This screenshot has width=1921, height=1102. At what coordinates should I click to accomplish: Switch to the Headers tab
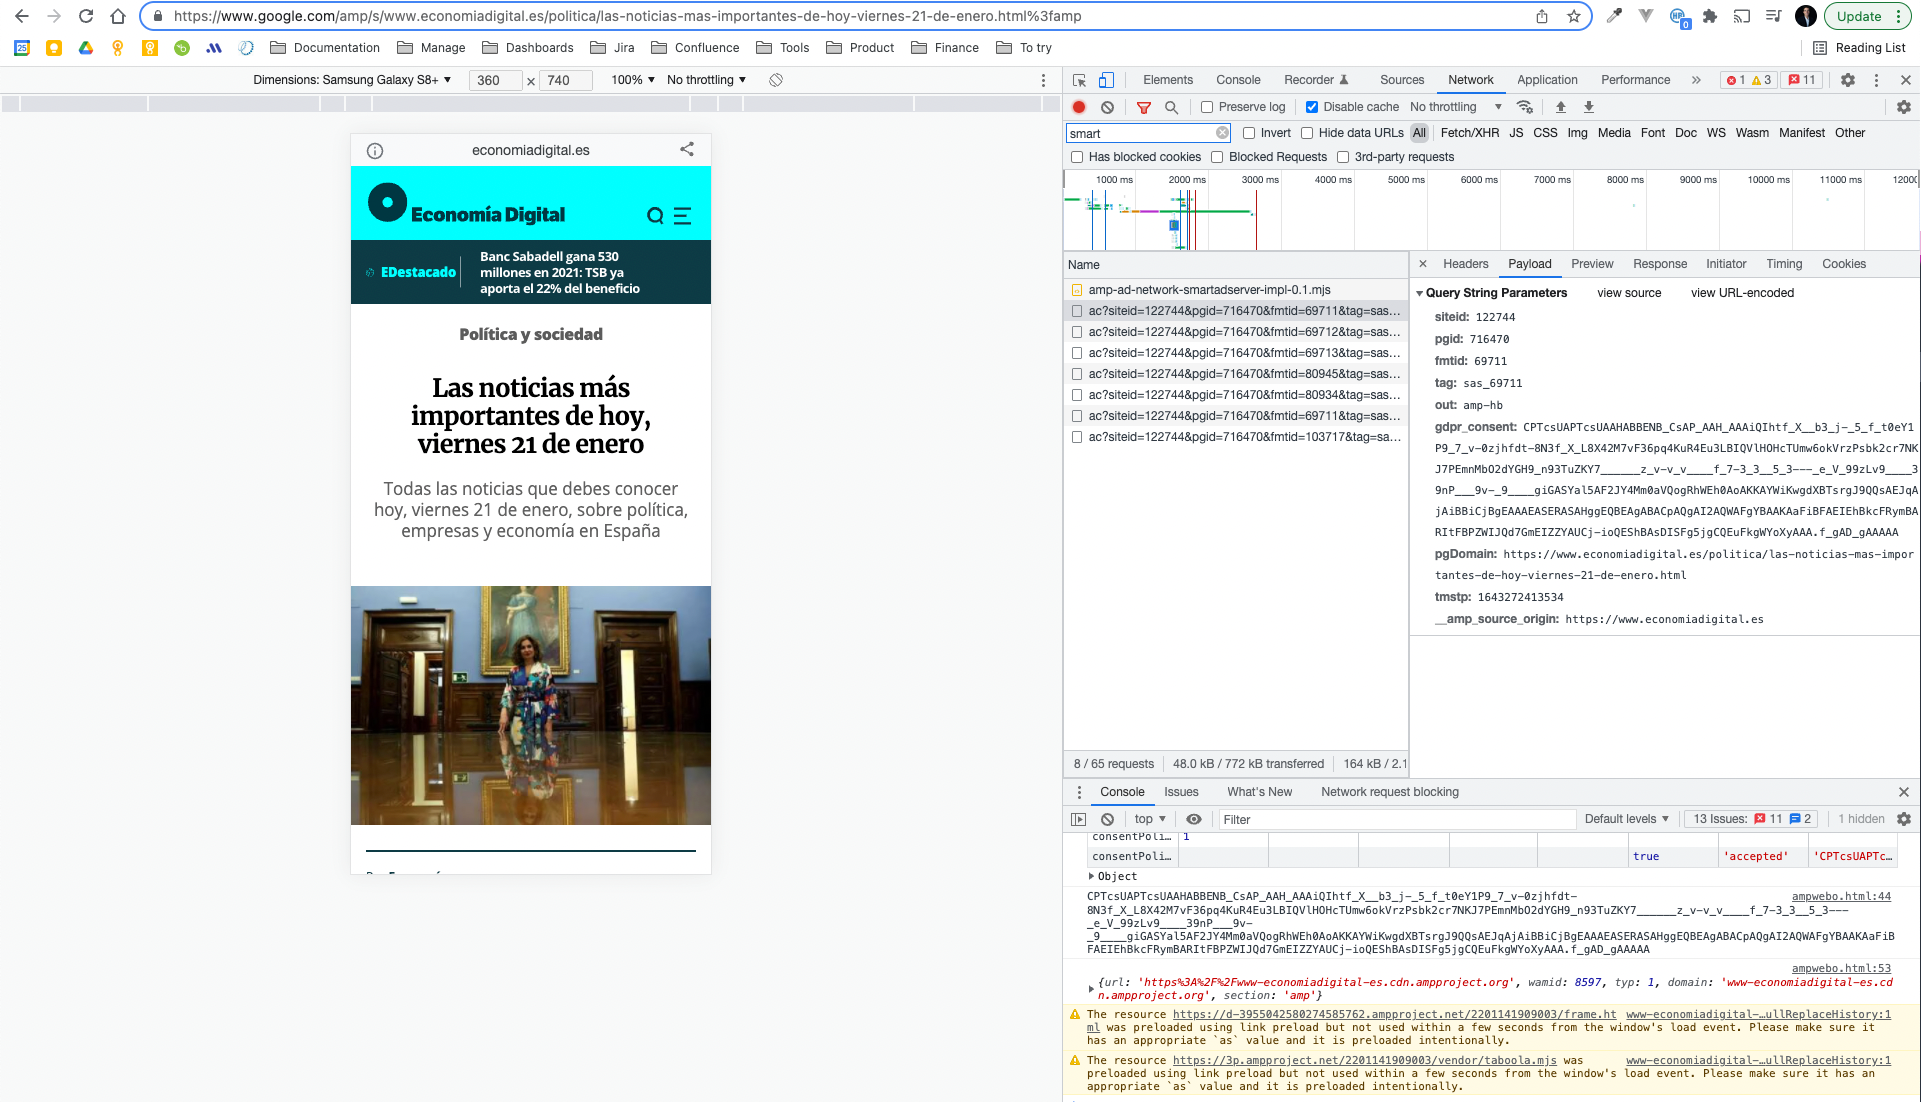pyautogui.click(x=1465, y=264)
